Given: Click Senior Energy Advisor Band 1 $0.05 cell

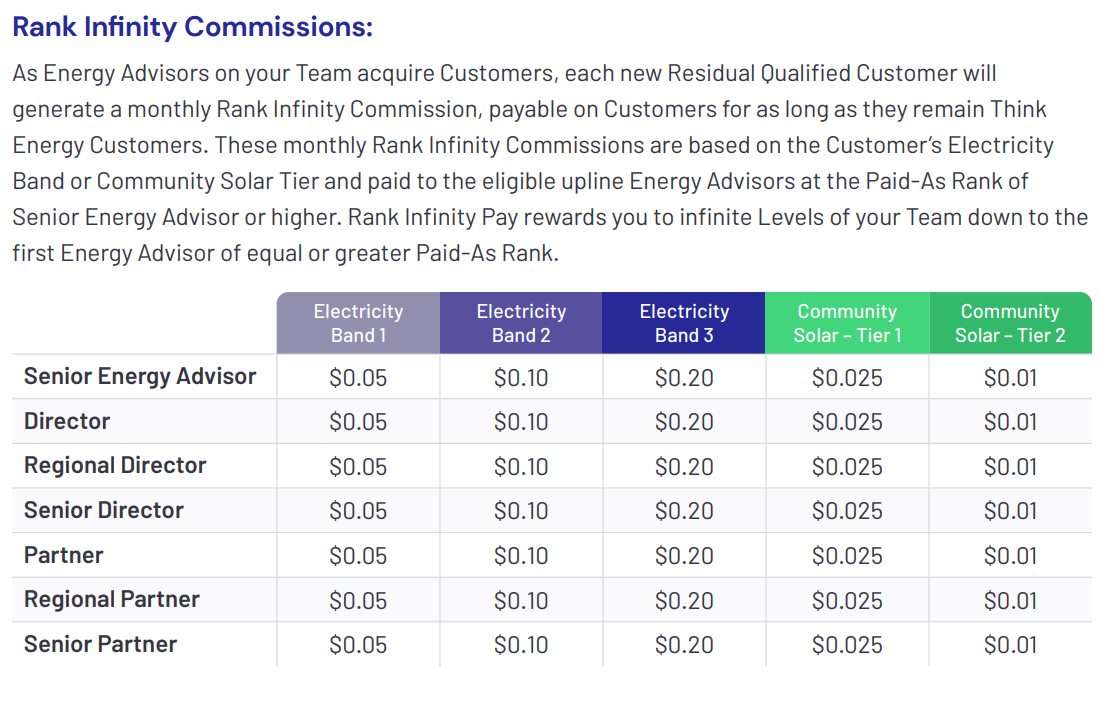Looking at the screenshot, I should 358,377.
